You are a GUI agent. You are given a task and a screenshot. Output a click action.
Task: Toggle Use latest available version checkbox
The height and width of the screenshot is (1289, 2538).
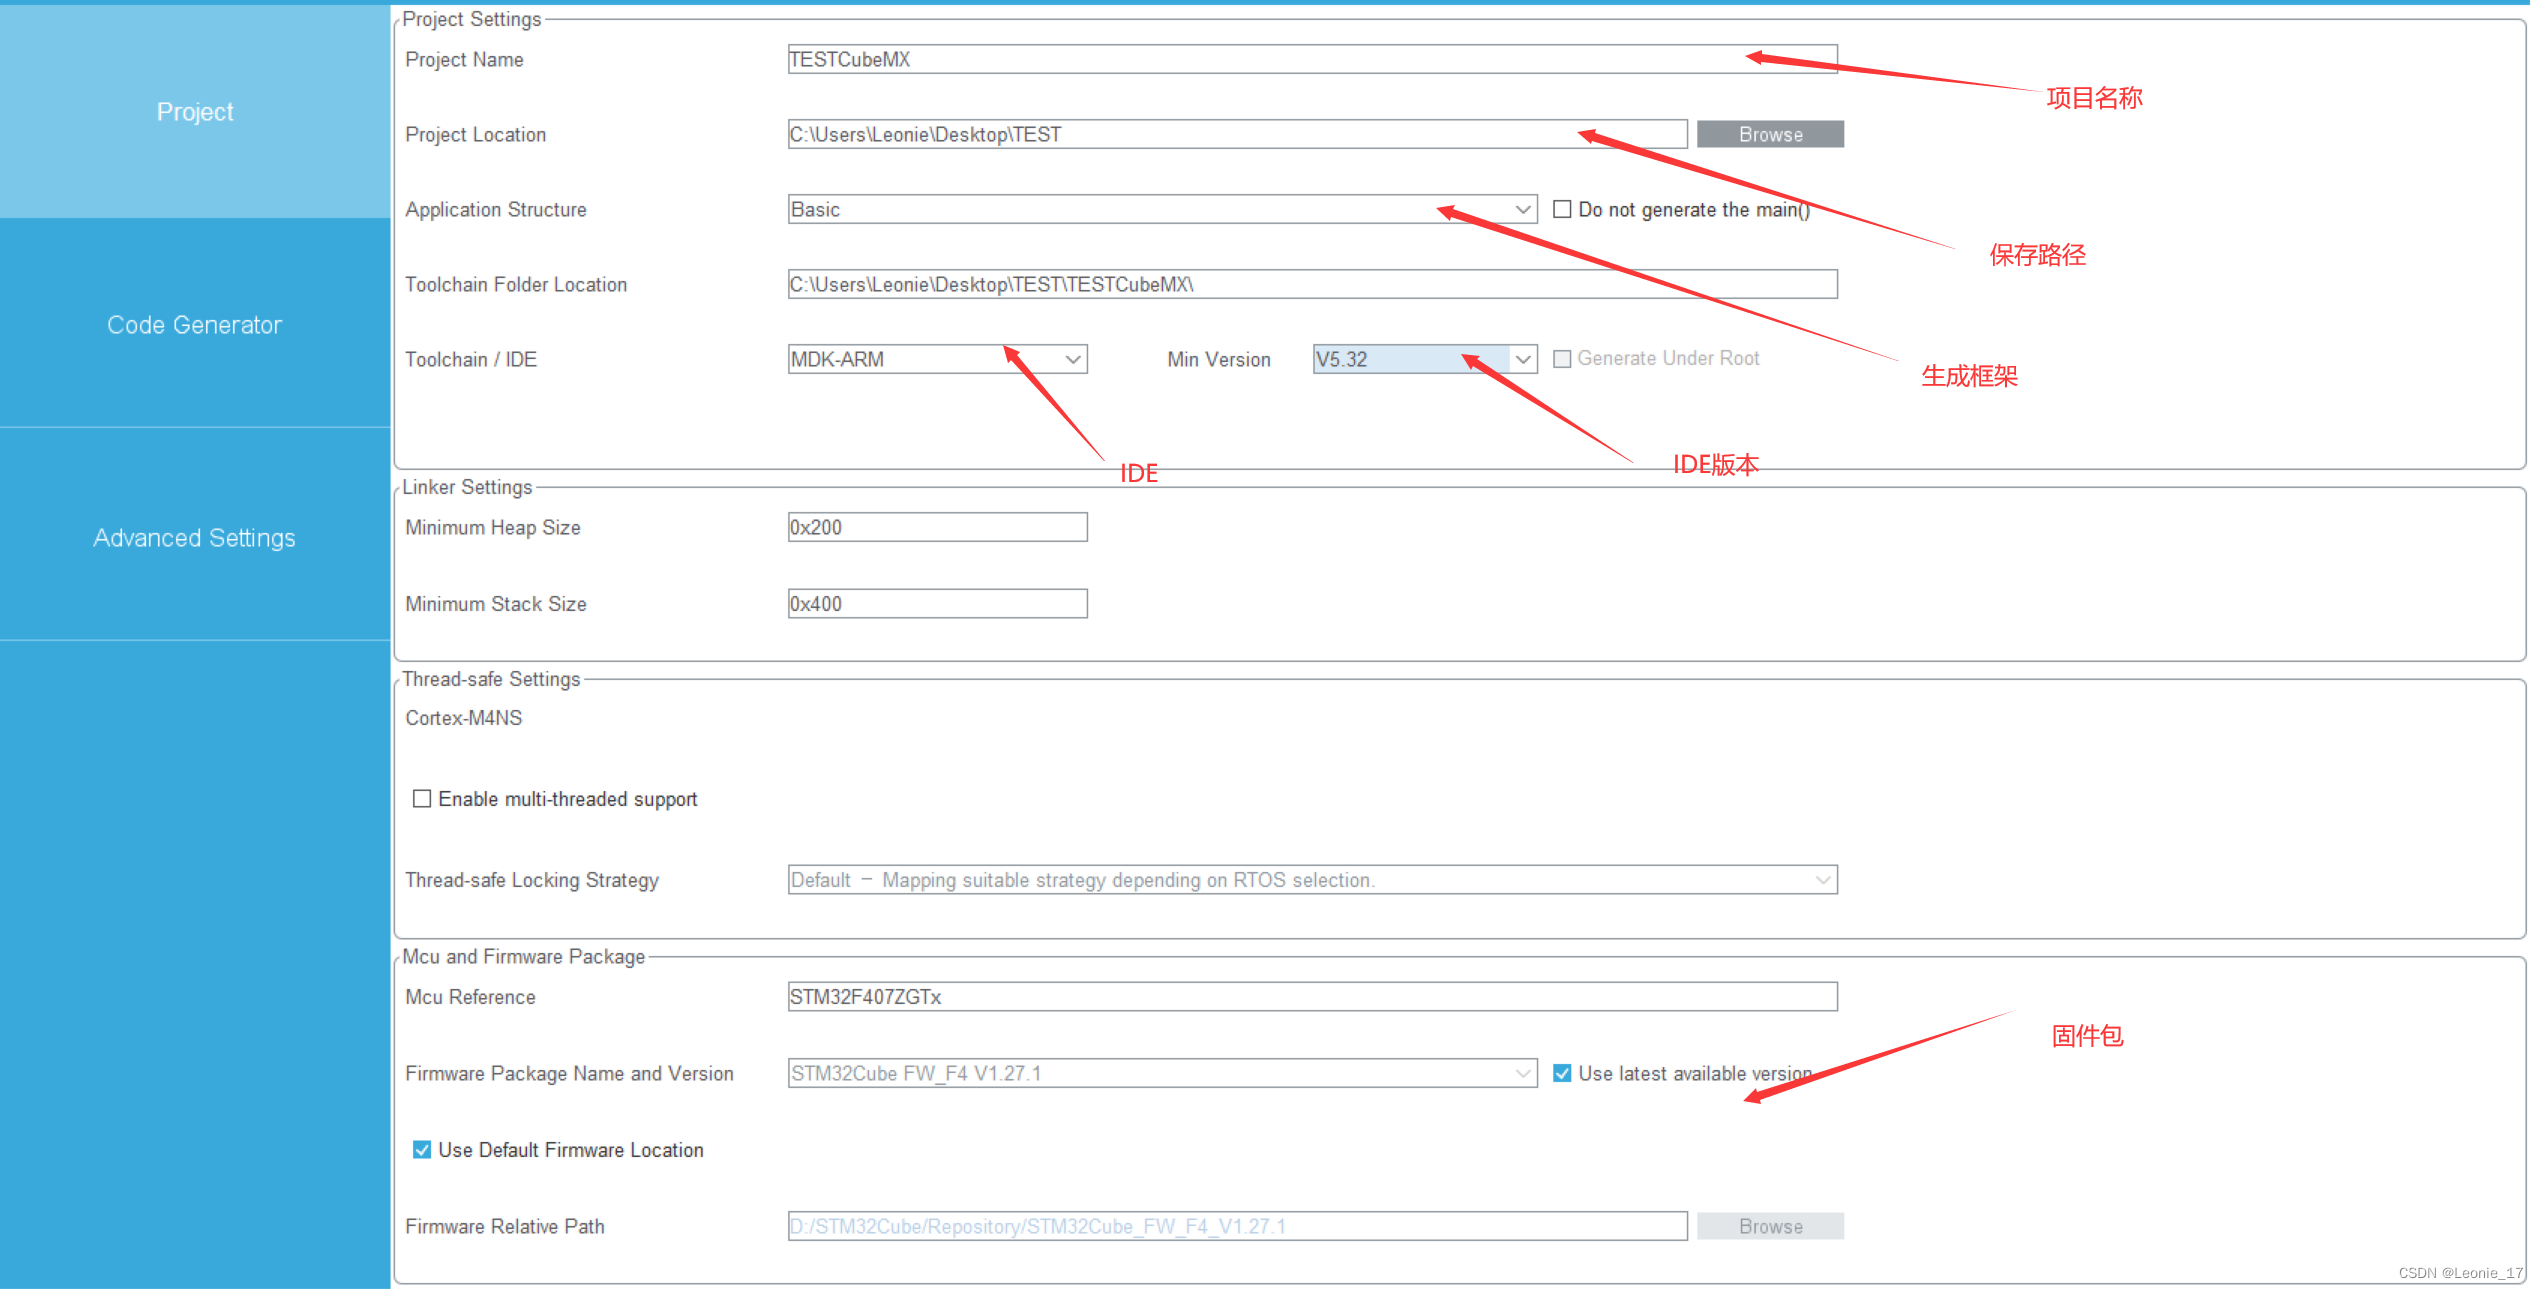1562,1073
